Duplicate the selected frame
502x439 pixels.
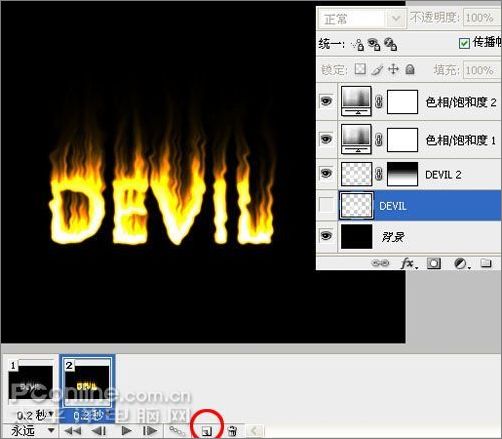coord(207,432)
